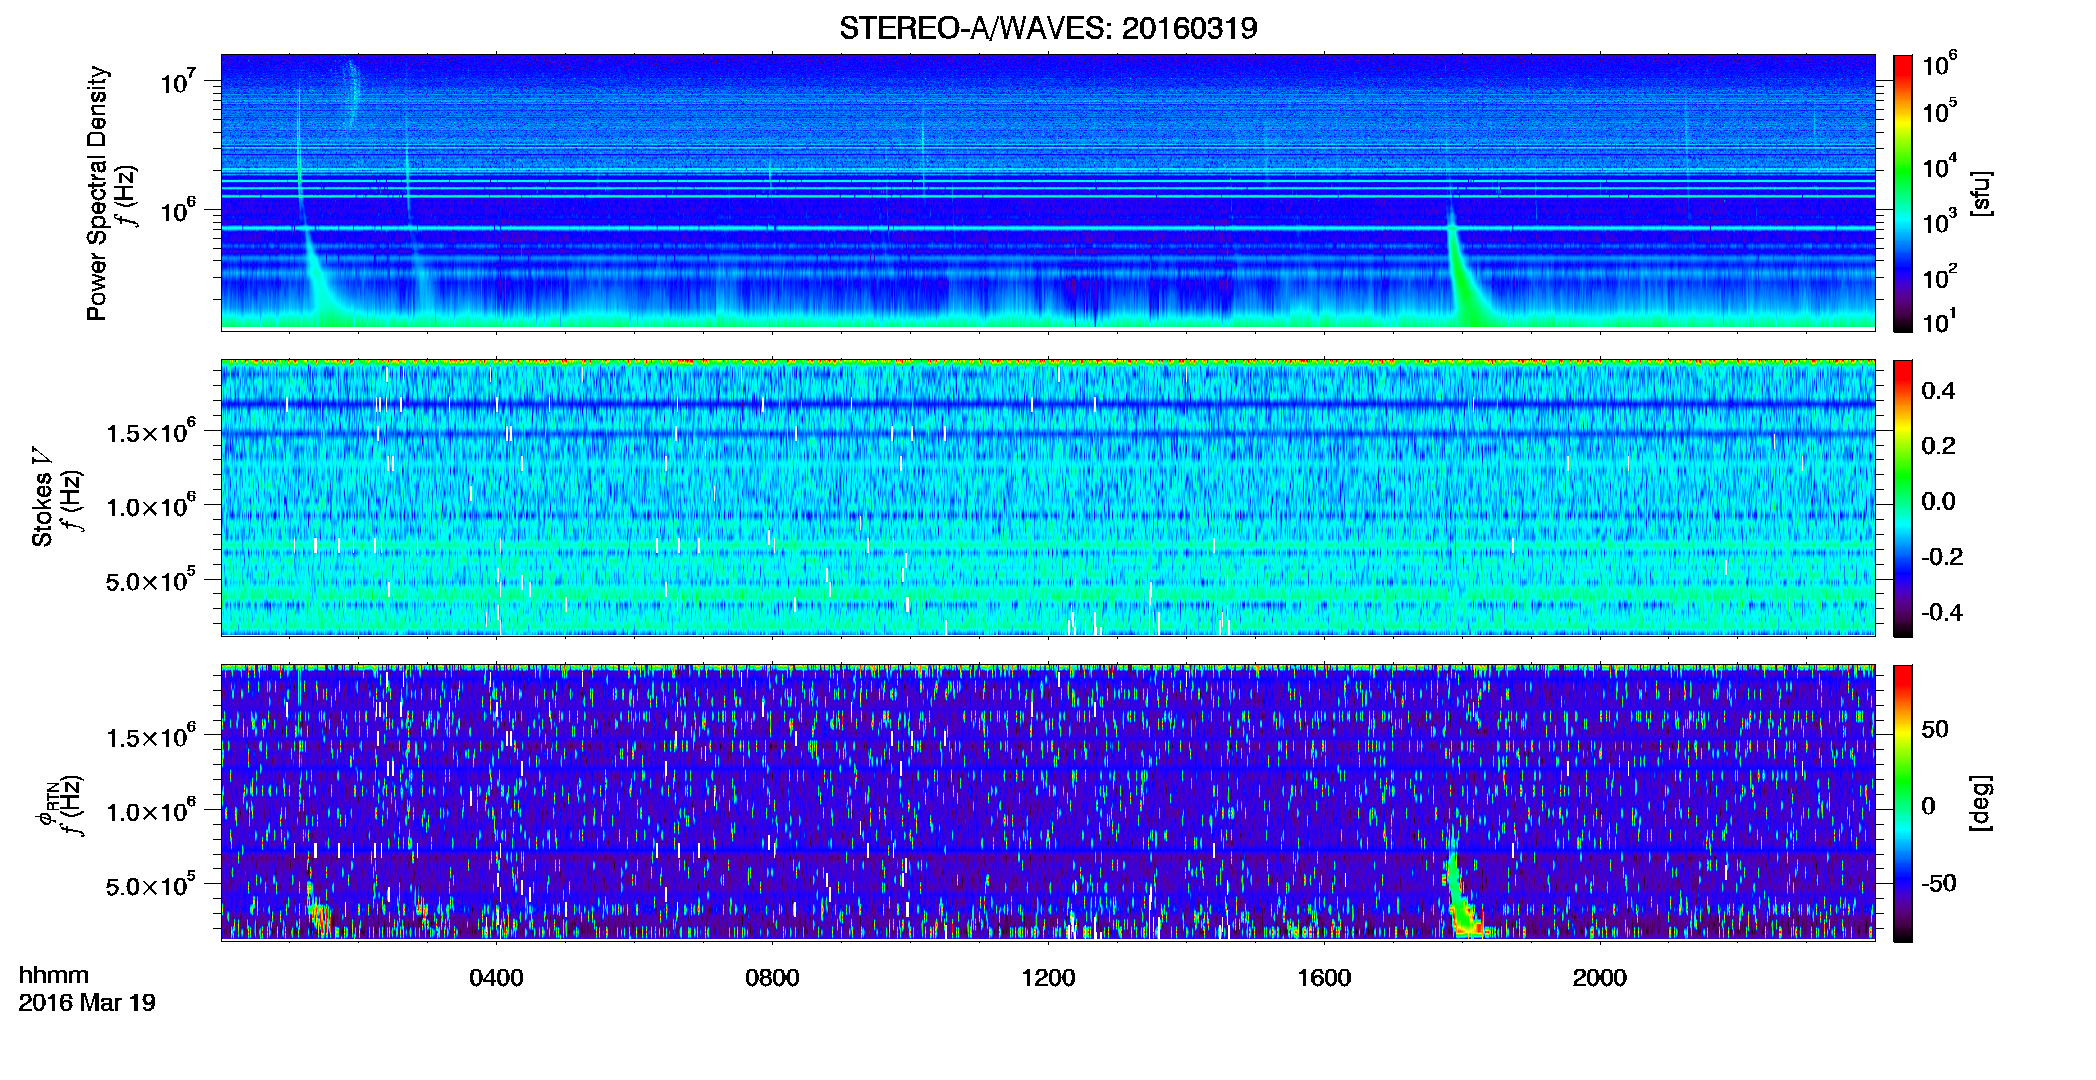Click the 50 label on the degree color bar
The height and width of the screenshot is (1080, 2096).
(1935, 729)
